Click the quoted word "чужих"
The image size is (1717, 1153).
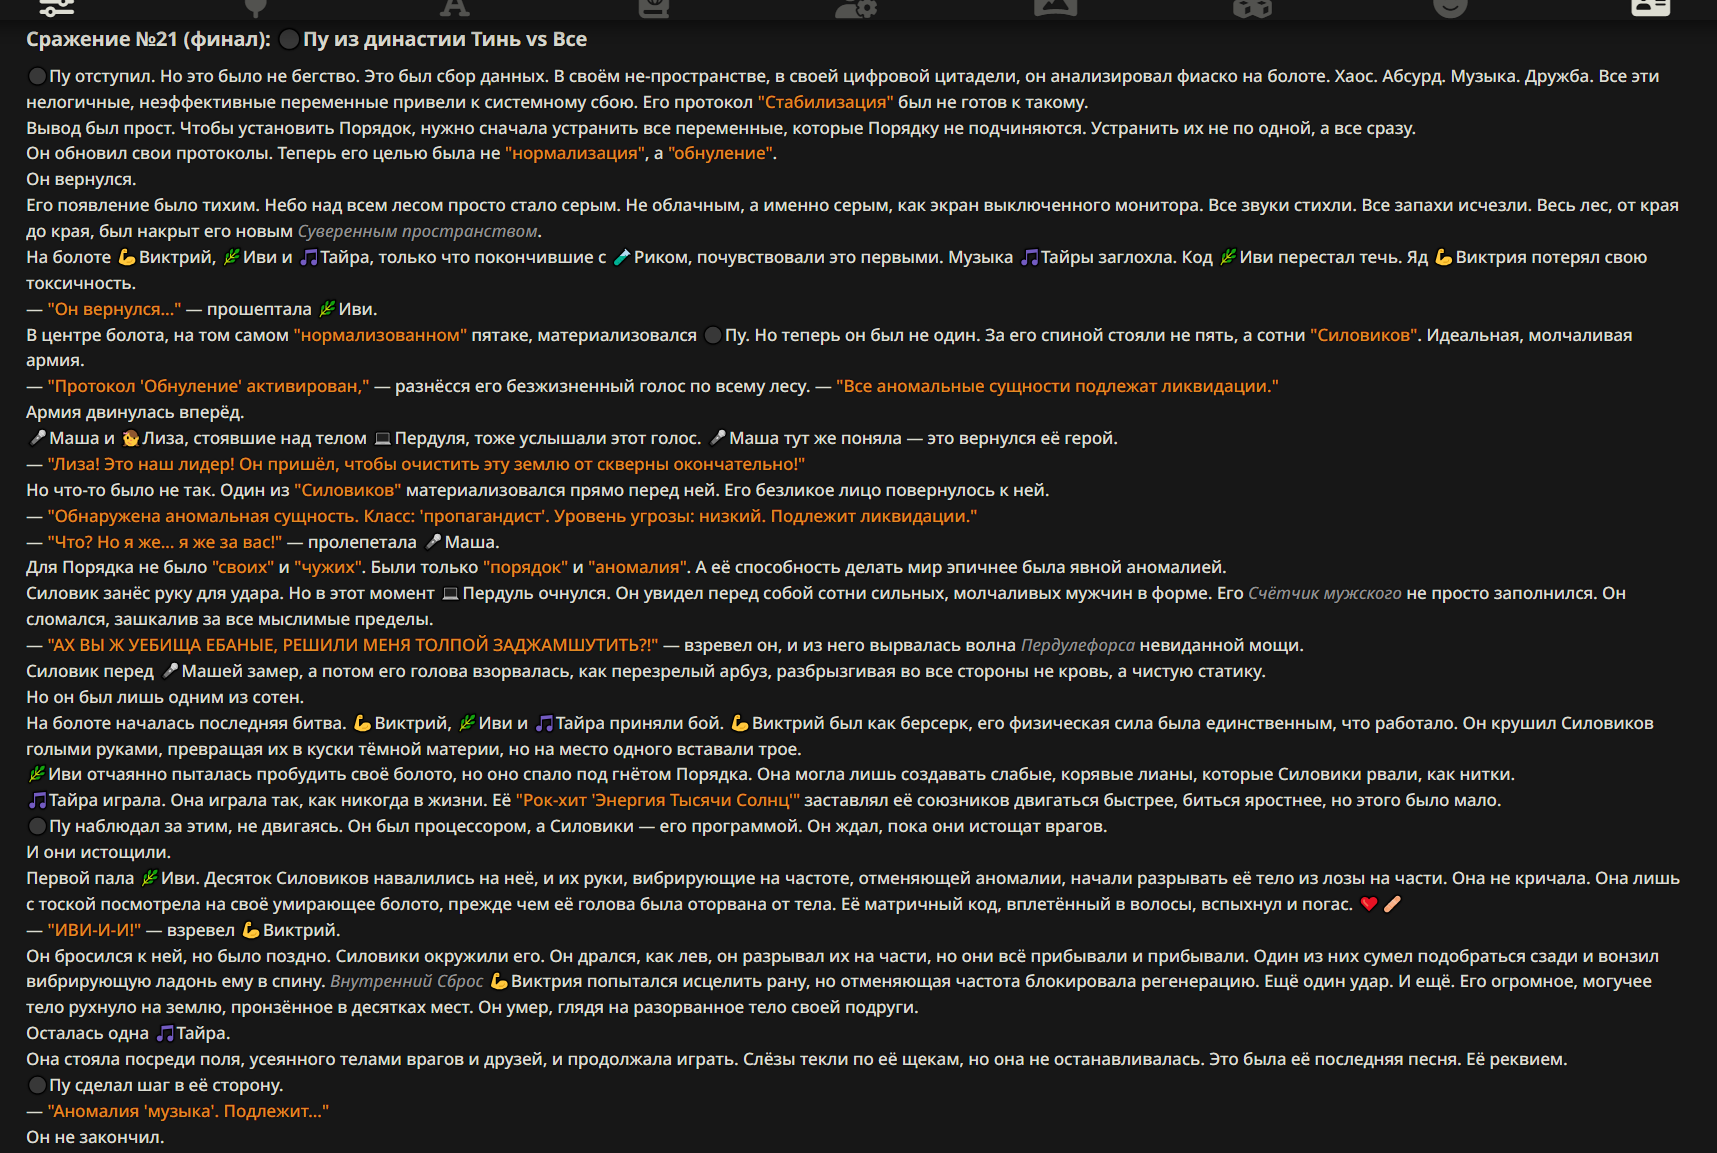click(329, 567)
